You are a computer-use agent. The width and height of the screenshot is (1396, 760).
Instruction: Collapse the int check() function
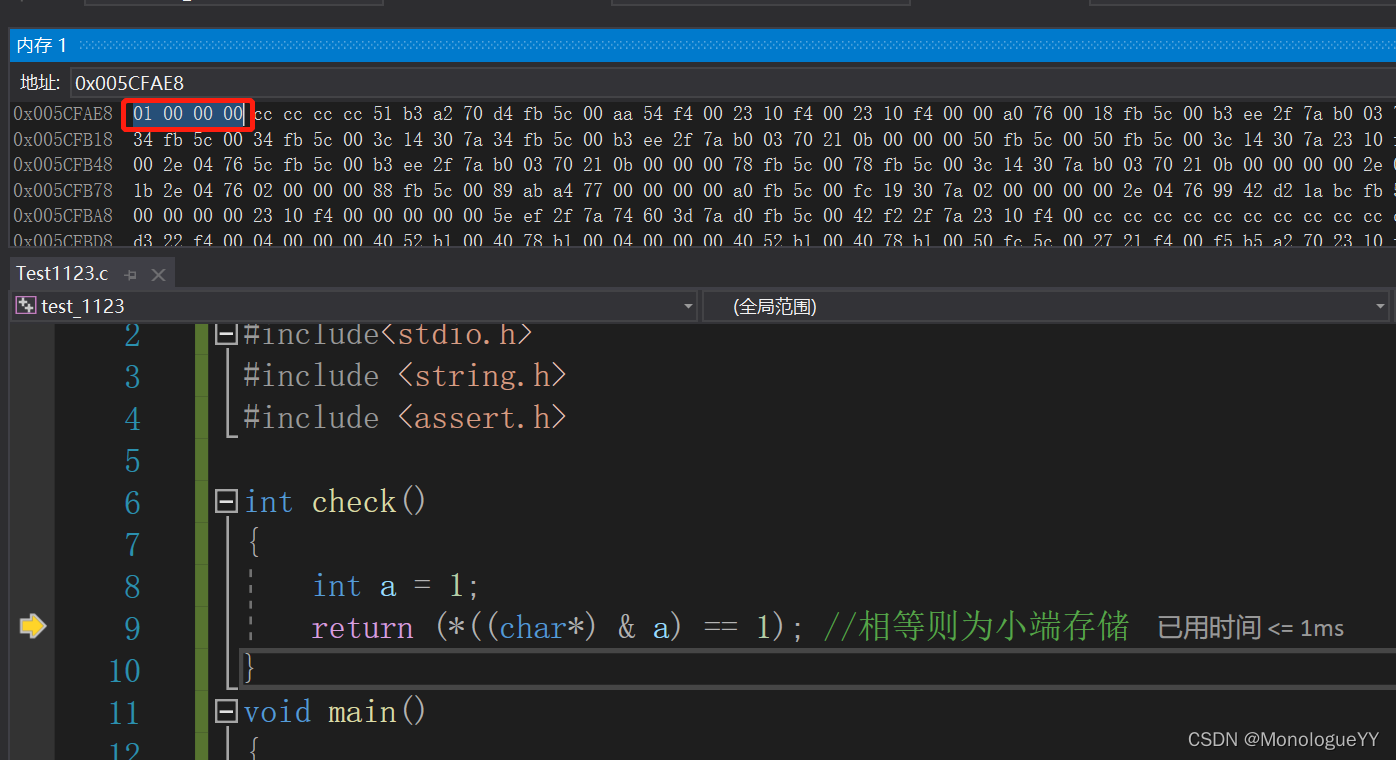click(227, 501)
